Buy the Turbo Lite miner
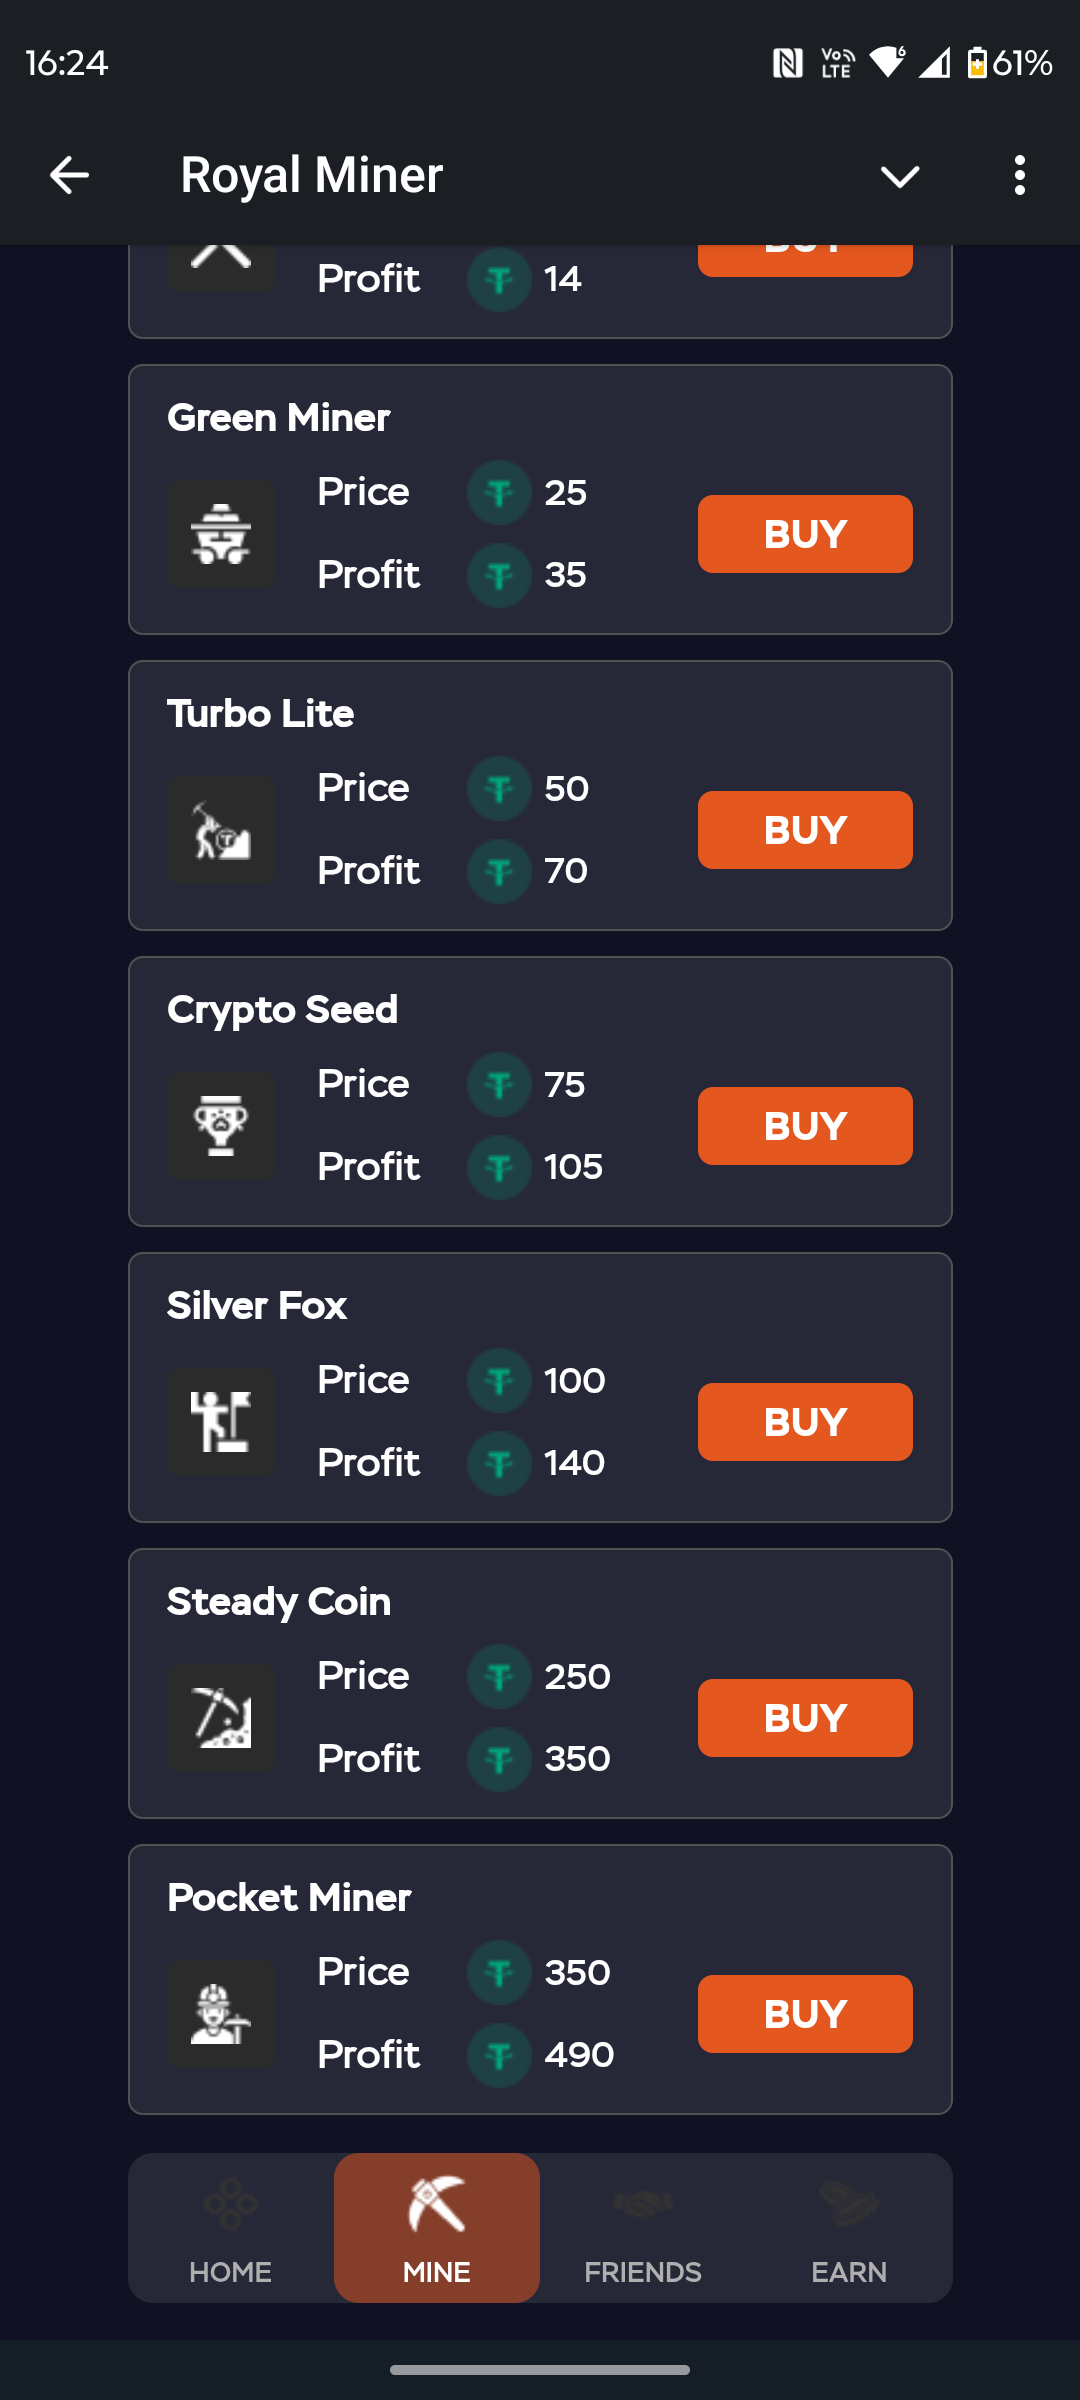Image resolution: width=1080 pixels, height=2400 pixels. 805,830
